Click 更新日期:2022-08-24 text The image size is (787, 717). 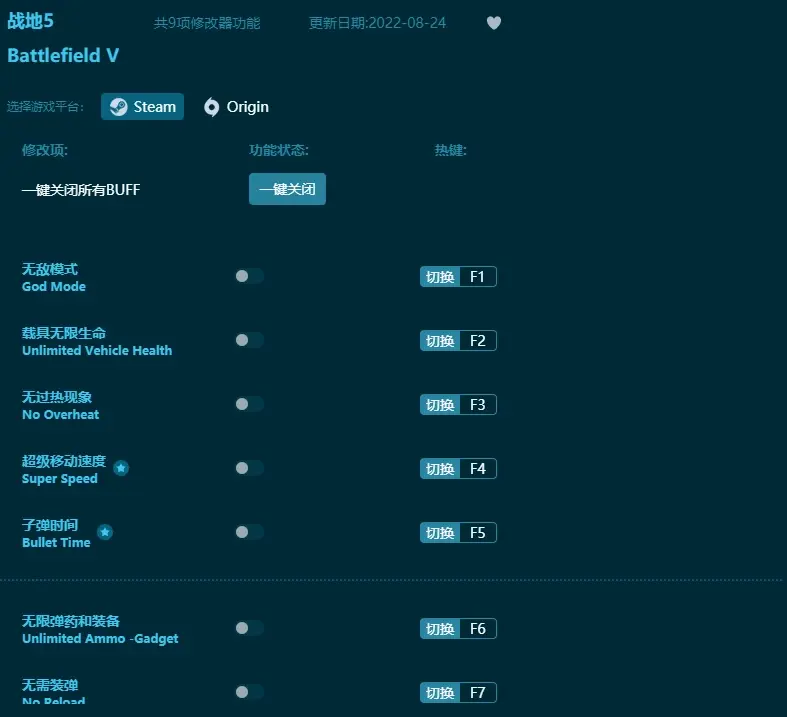tap(377, 23)
